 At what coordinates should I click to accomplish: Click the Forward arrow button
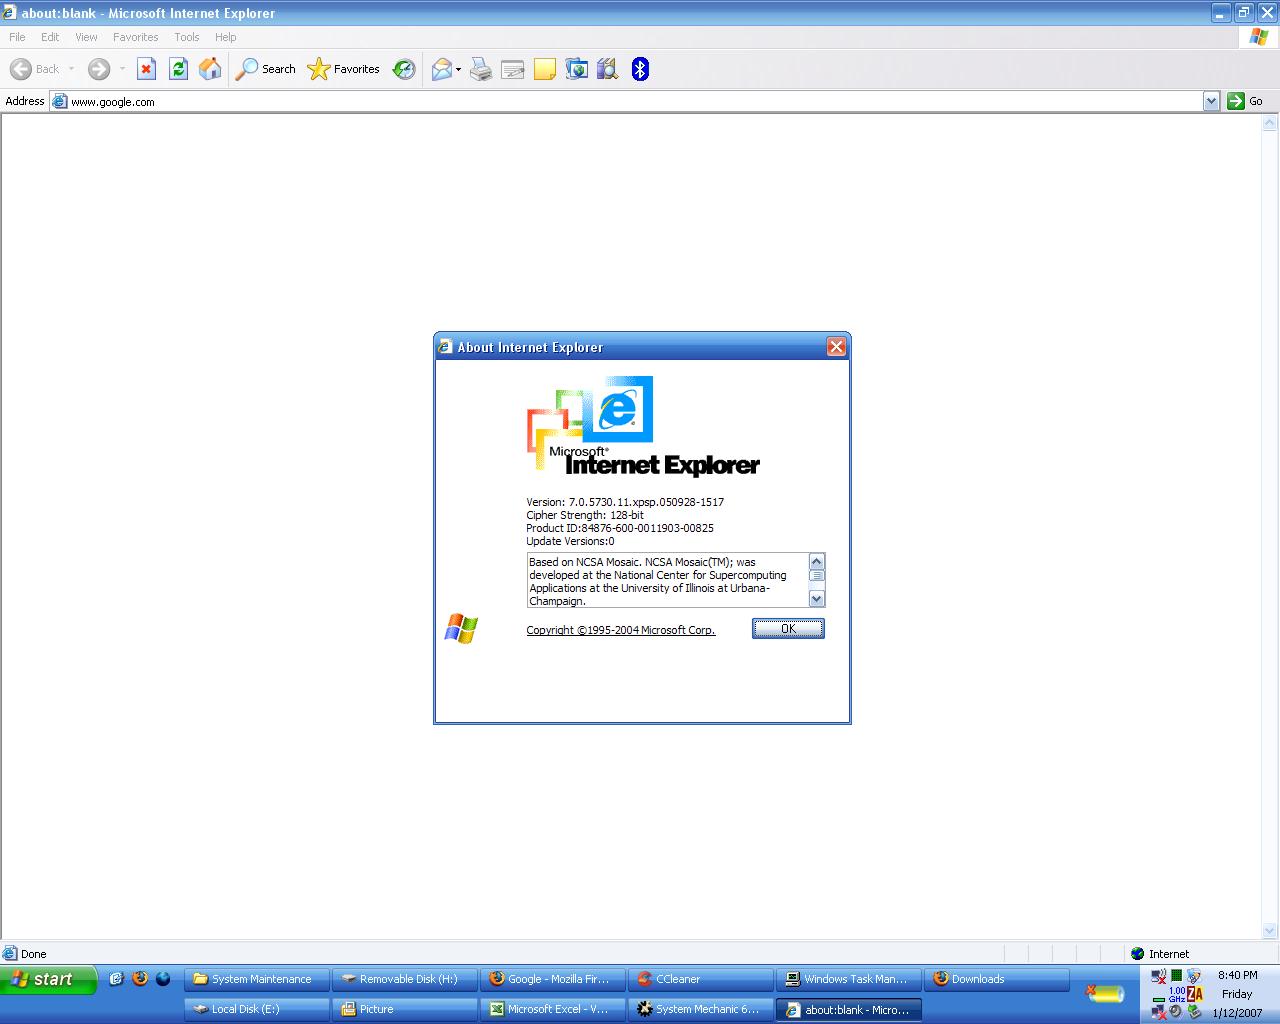tap(98, 69)
